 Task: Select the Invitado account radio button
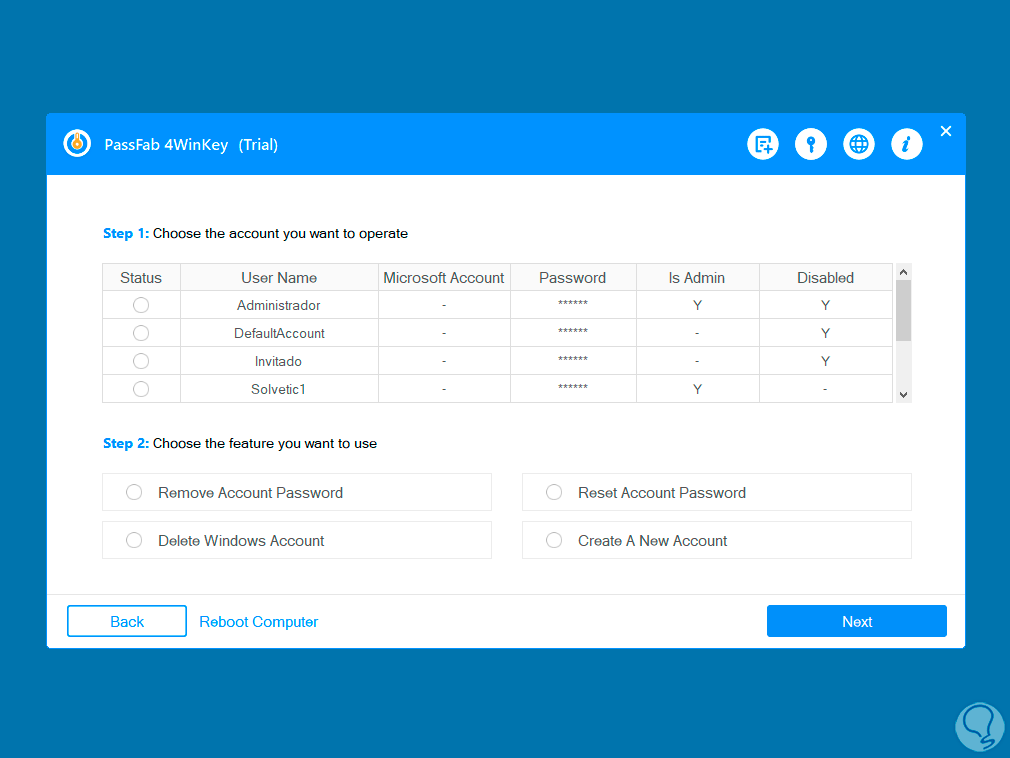pos(141,361)
